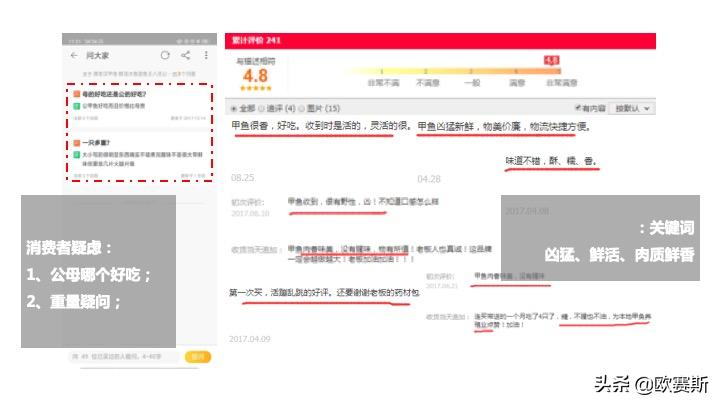
Task: Click the large 4.8 rating score
Action: pyautogui.click(x=255, y=76)
